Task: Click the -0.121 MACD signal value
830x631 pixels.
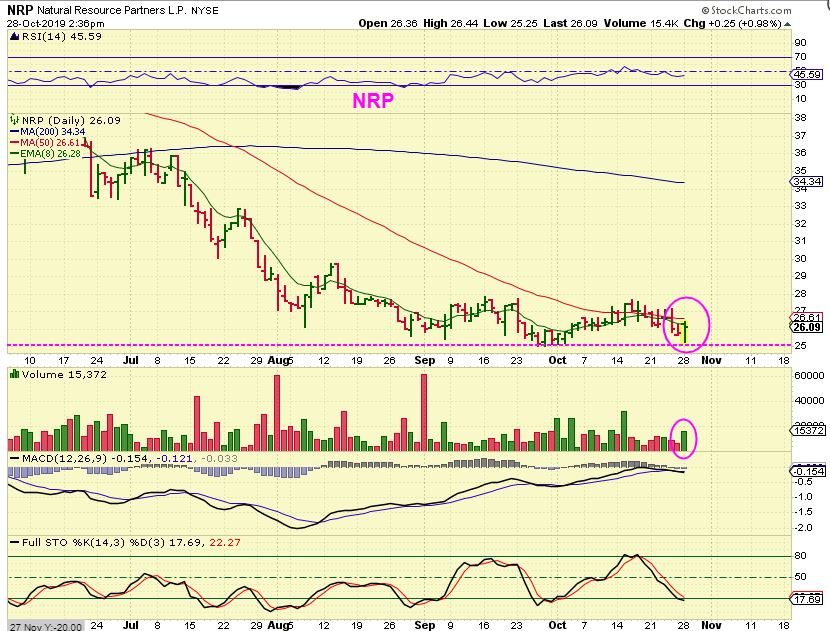Action: [174, 458]
